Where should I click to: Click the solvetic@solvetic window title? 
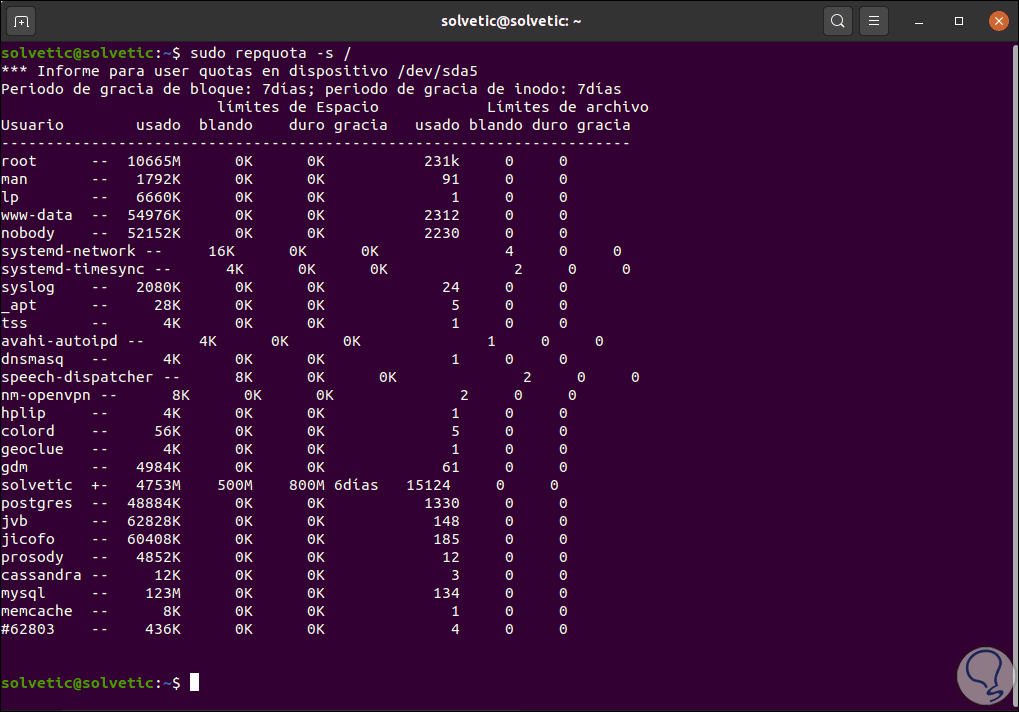(511, 21)
